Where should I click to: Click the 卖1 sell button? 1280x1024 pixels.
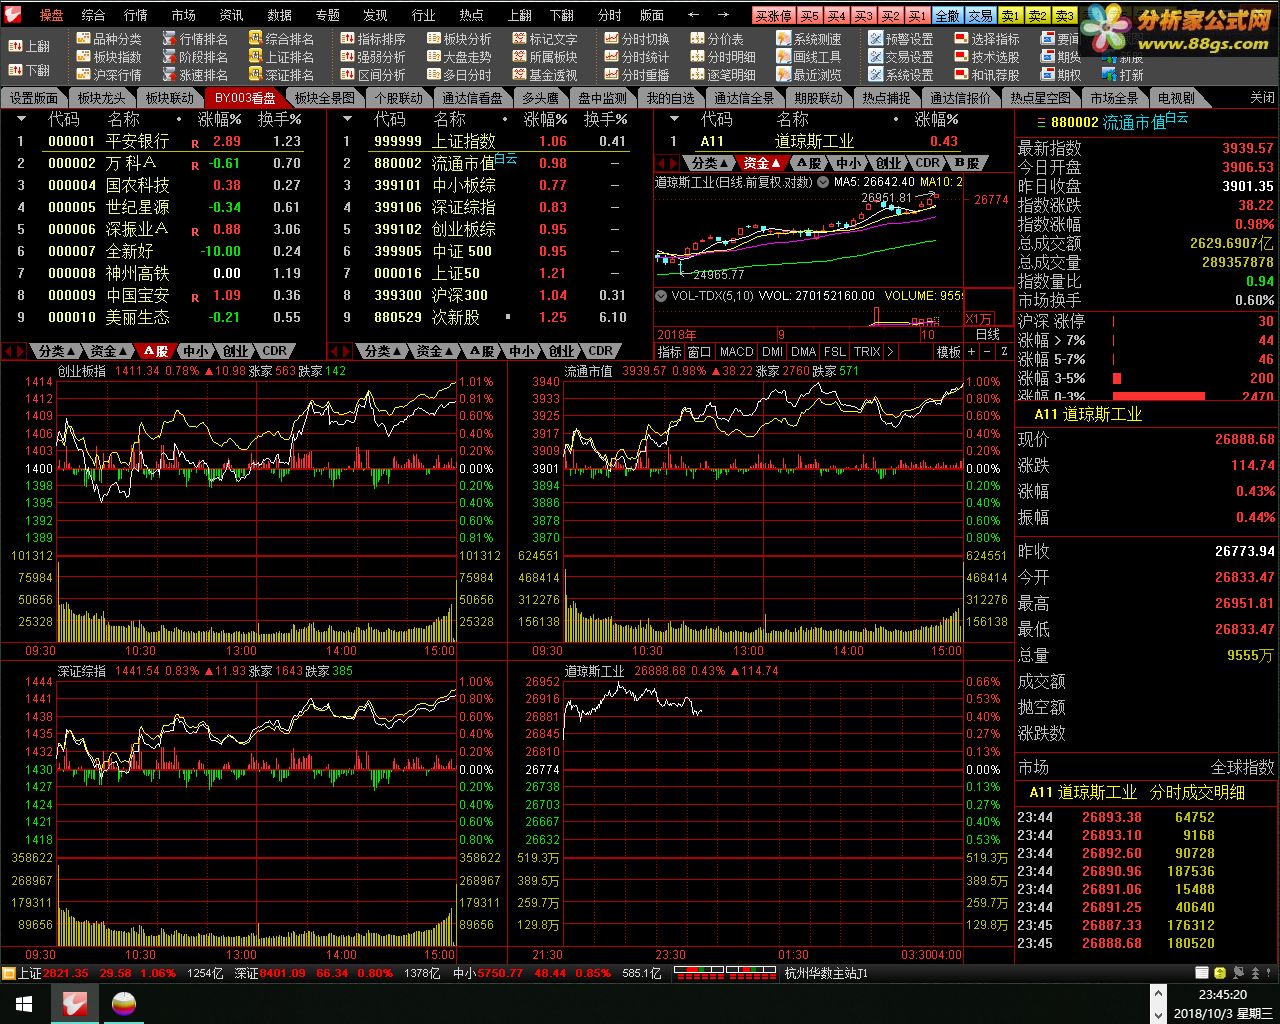1011,16
